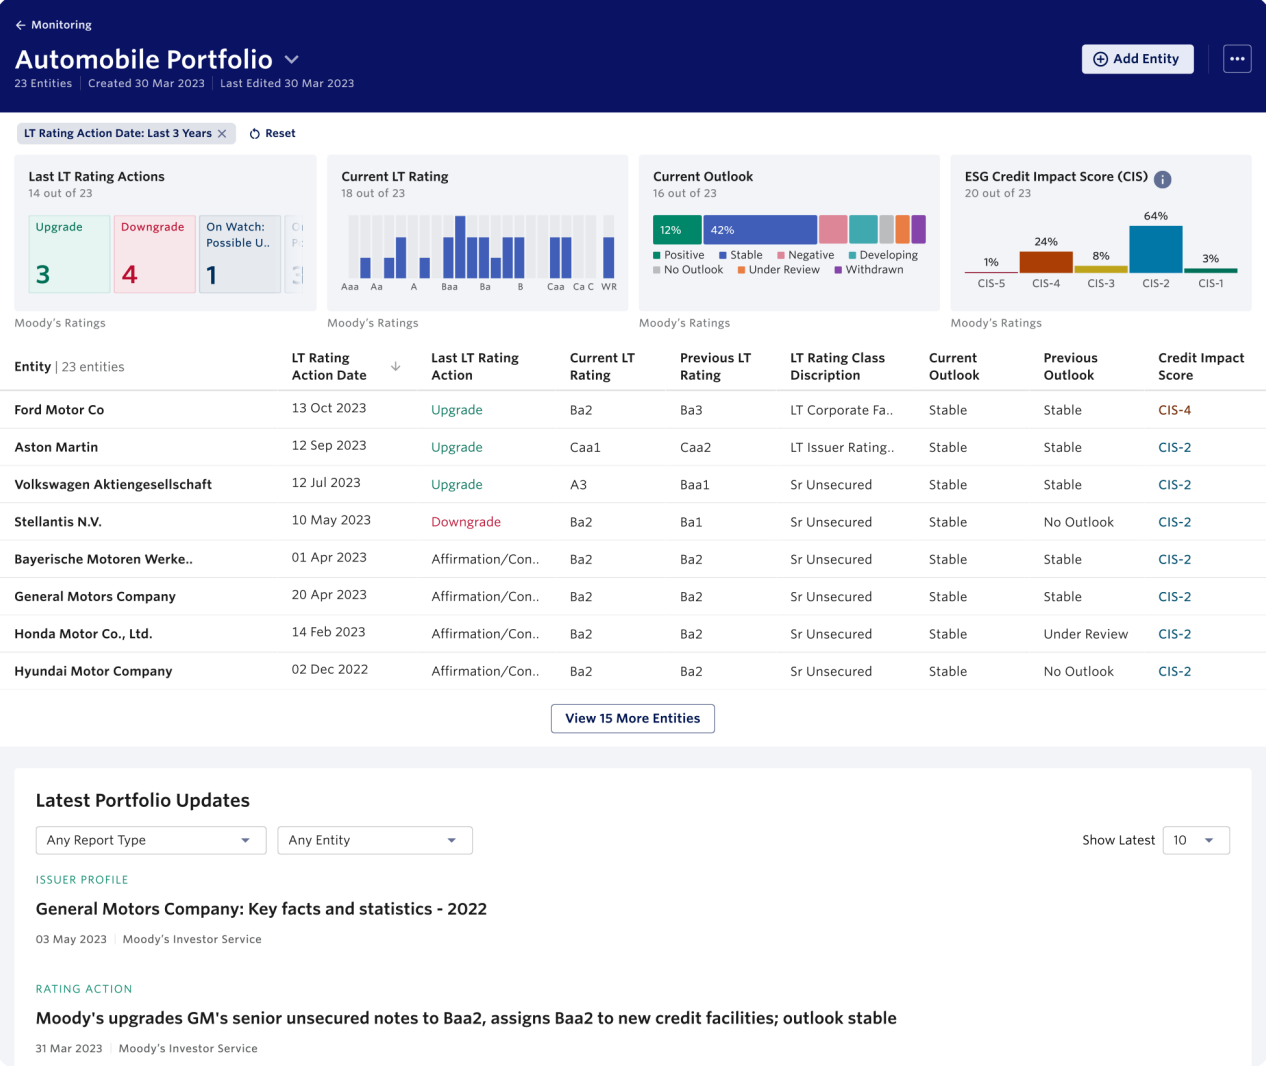Viewport: 1266px width, 1066px height.
Task: Open Ford Motor Co's CIS-4 score link
Action: click(x=1174, y=410)
